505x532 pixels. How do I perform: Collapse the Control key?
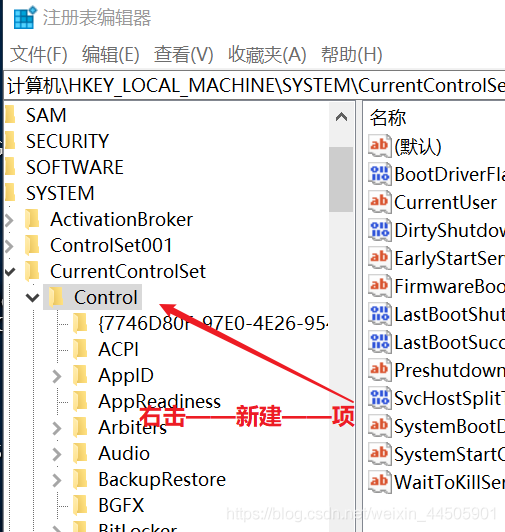click(x=33, y=298)
